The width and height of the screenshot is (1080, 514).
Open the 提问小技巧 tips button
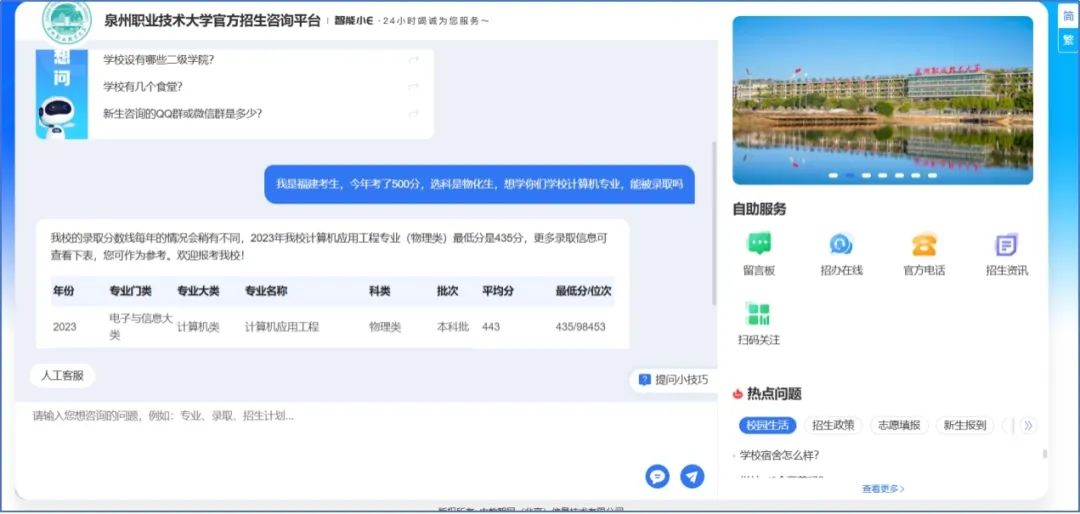click(673, 380)
